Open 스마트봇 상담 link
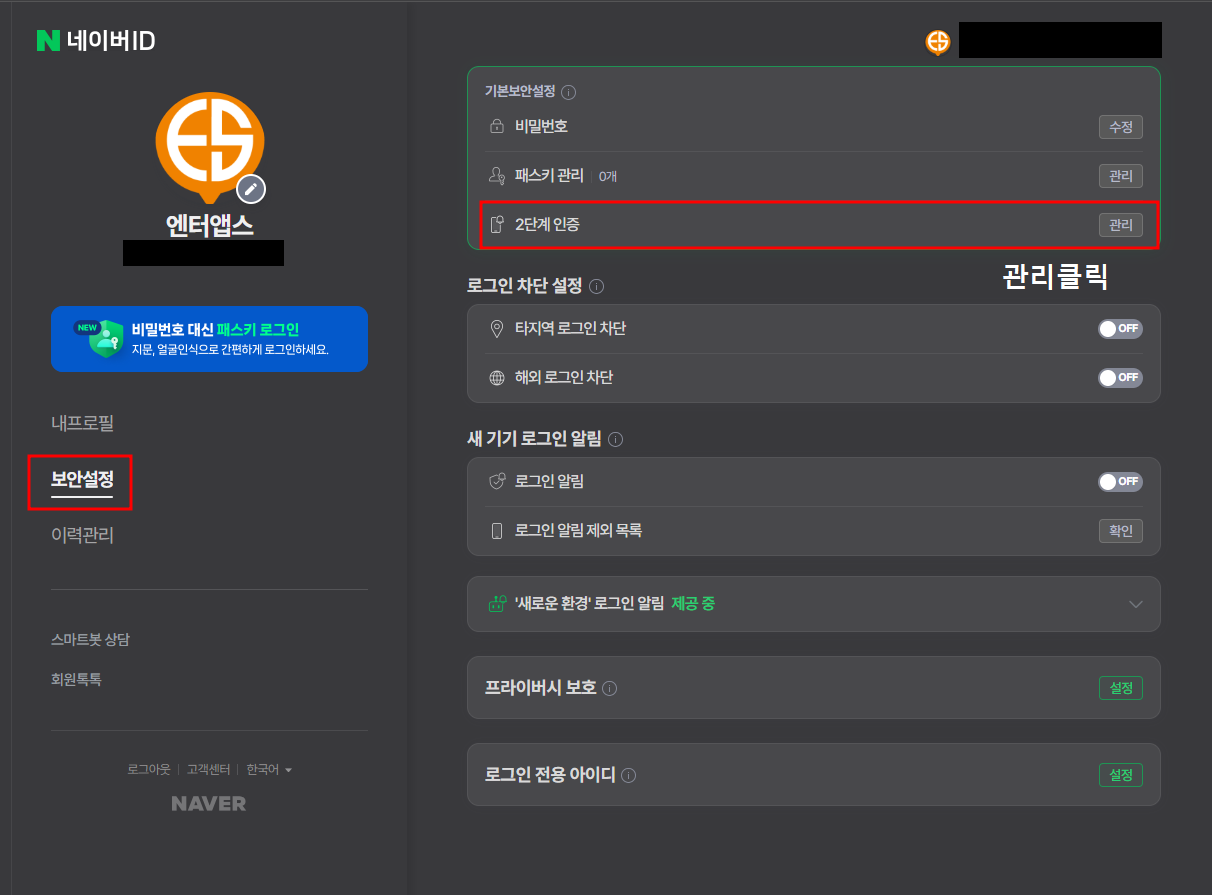Viewport: 1212px width, 895px height. 90,639
